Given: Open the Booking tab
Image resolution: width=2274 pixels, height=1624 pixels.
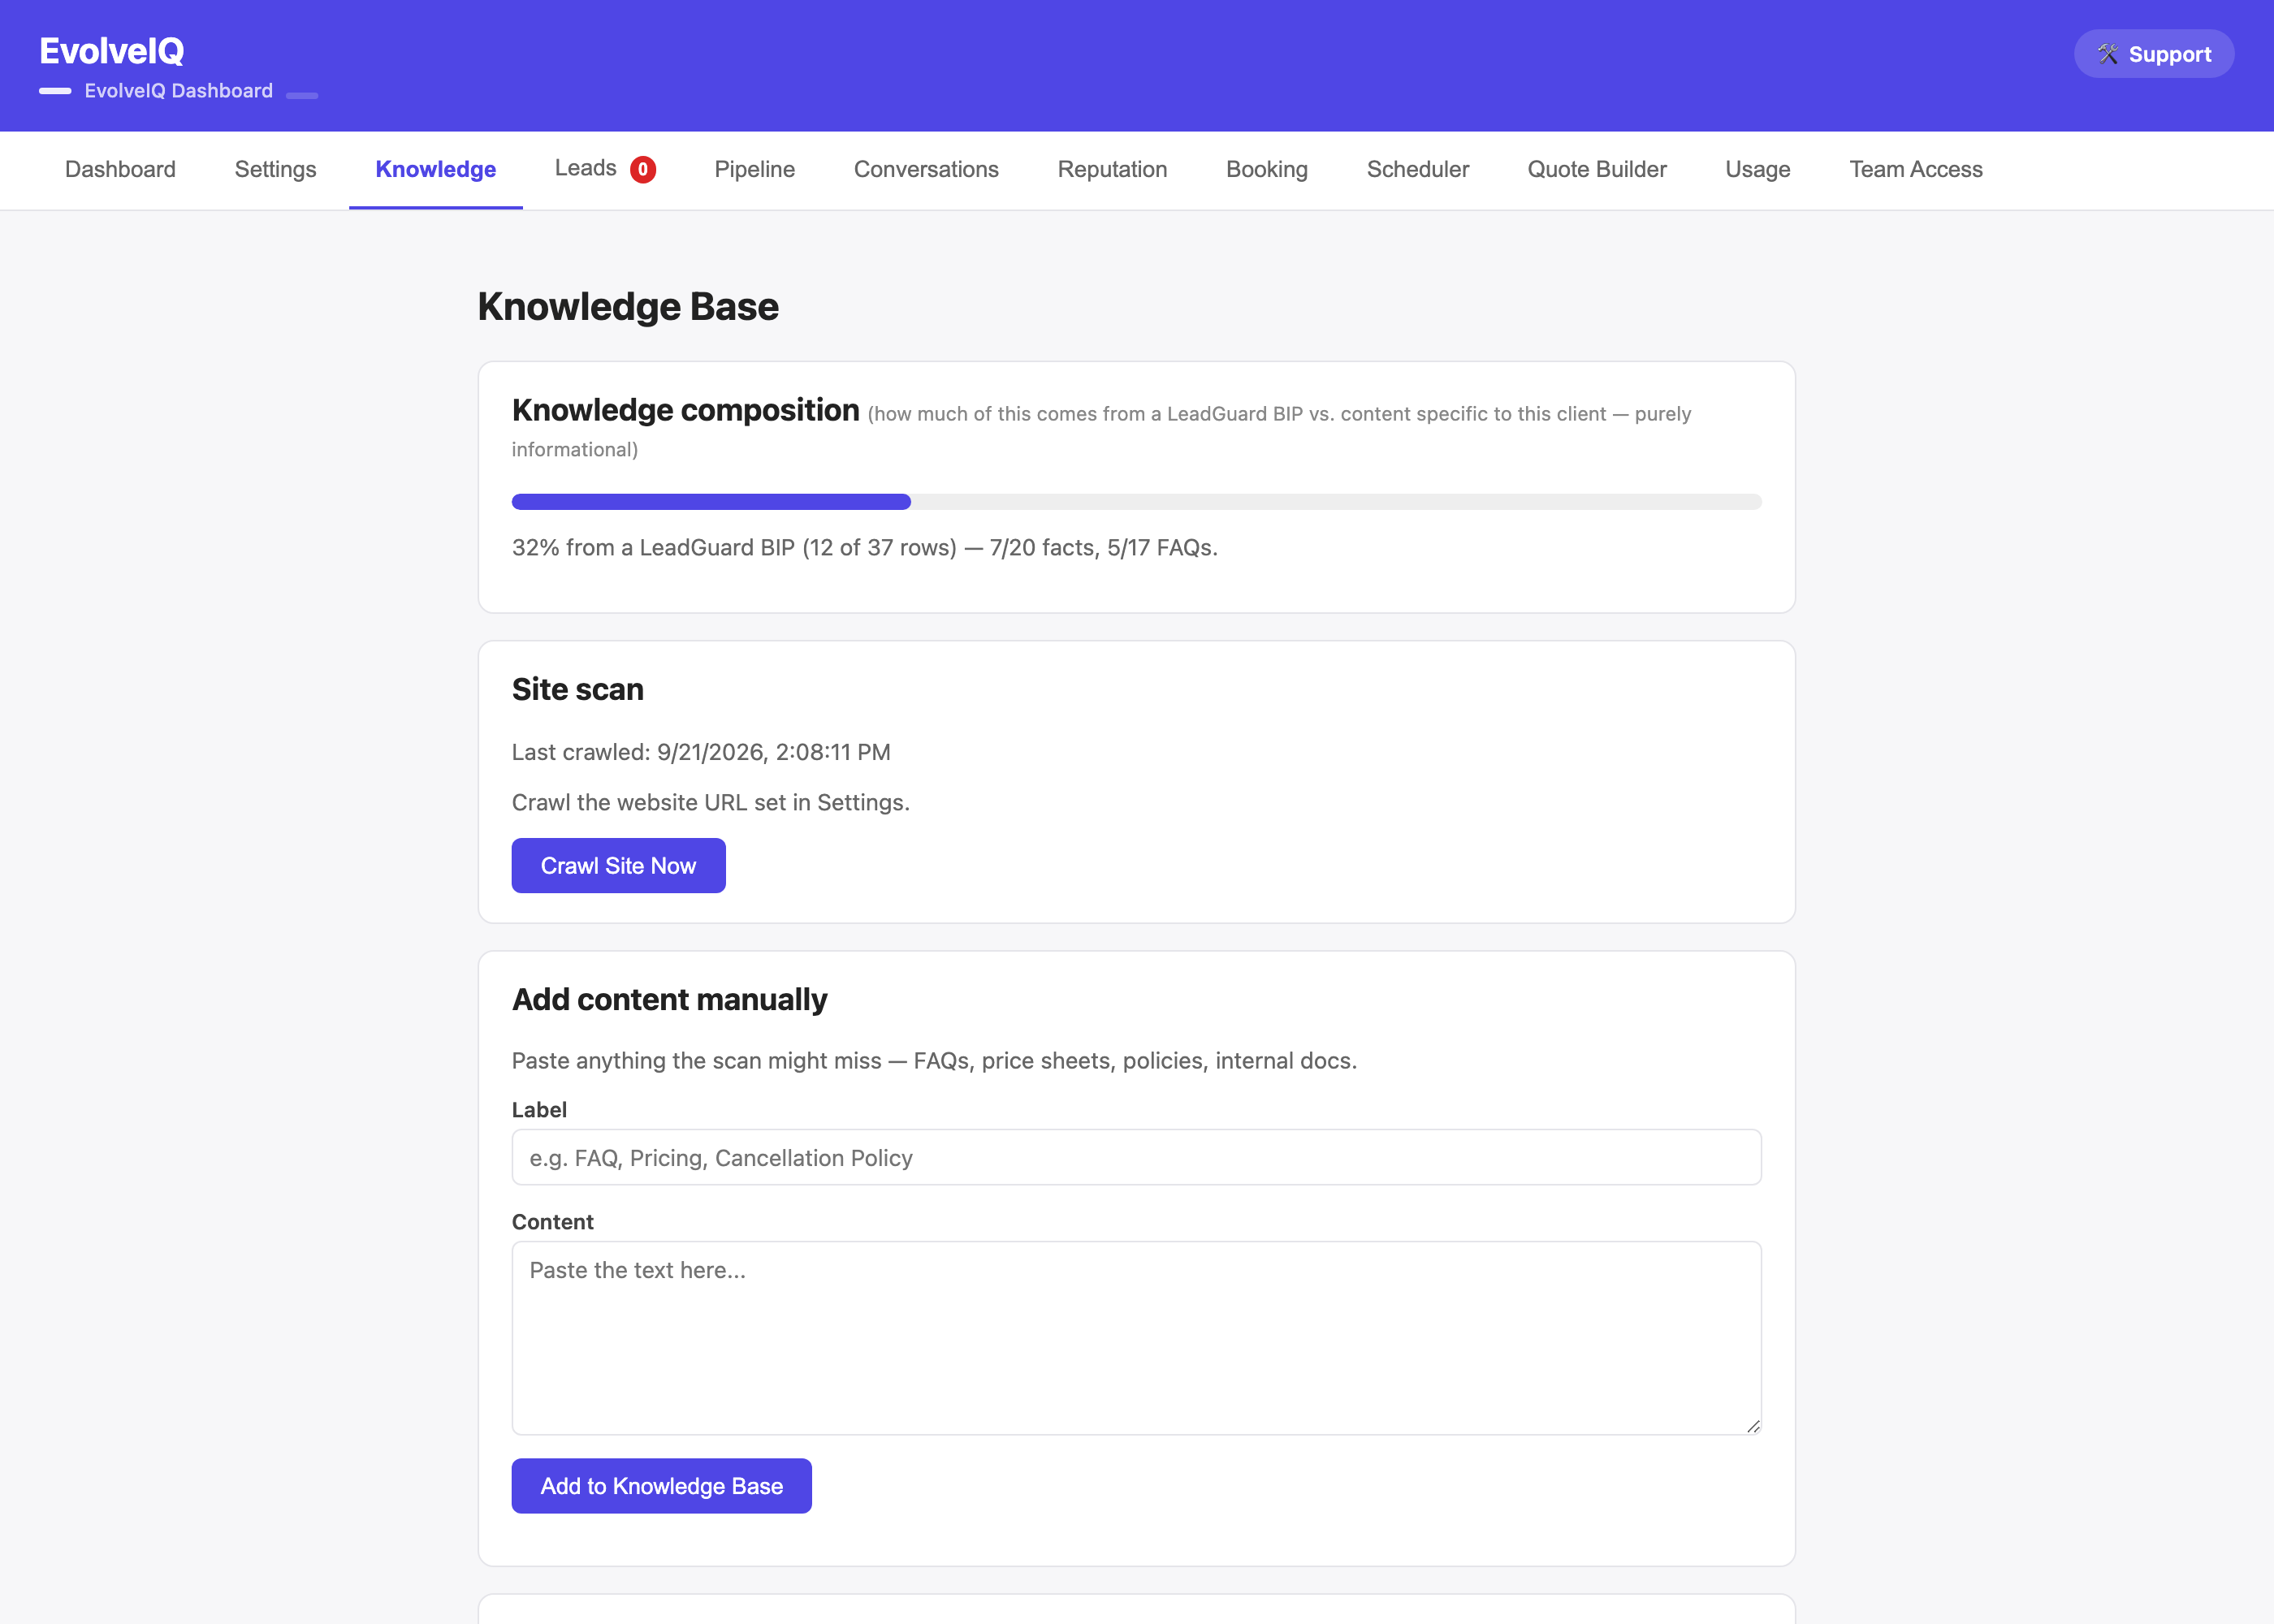Looking at the screenshot, I should 1267,170.
